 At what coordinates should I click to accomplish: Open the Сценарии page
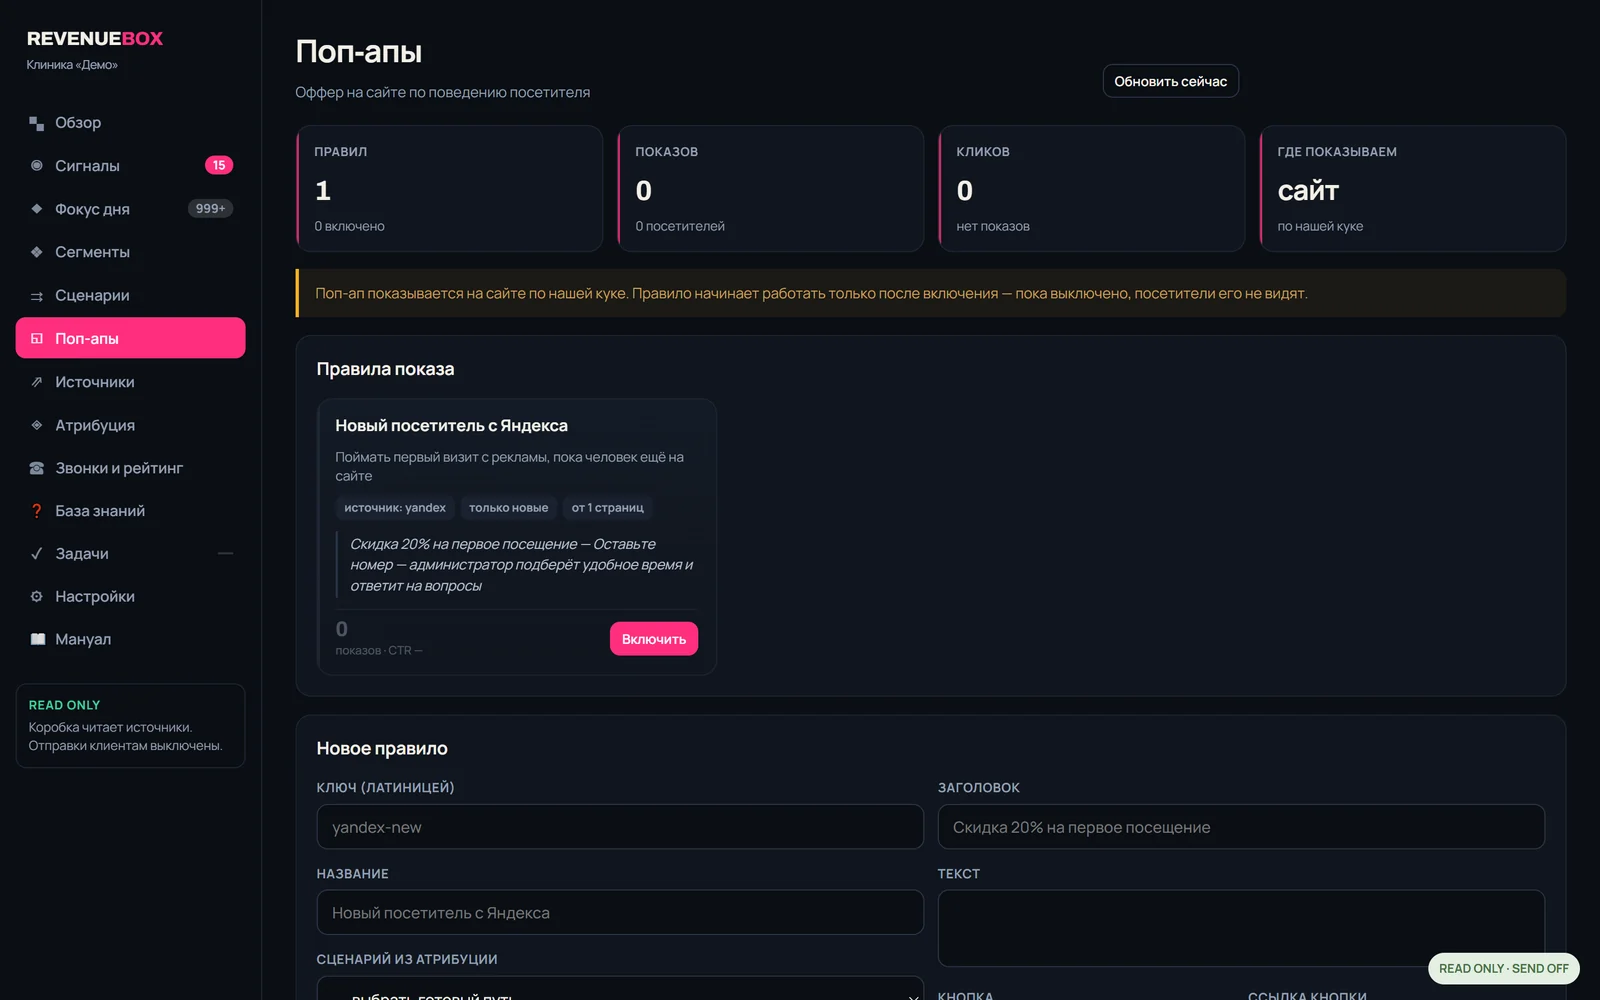tap(130, 295)
